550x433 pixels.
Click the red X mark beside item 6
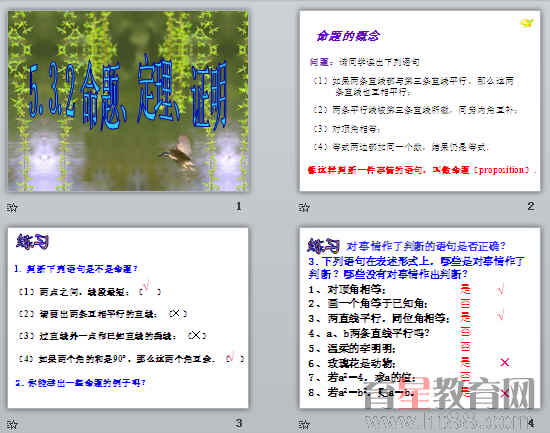(504, 362)
